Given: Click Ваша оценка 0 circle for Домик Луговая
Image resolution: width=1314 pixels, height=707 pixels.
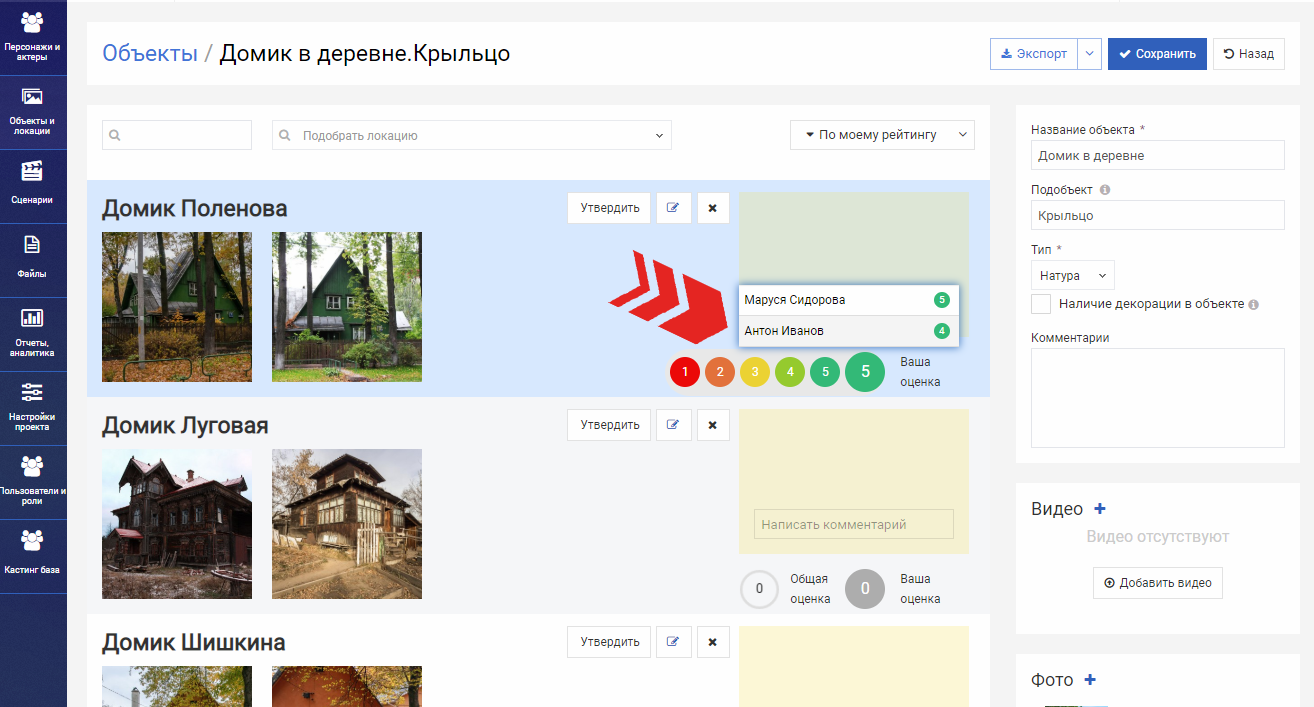Looking at the screenshot, I should (865, 589).
